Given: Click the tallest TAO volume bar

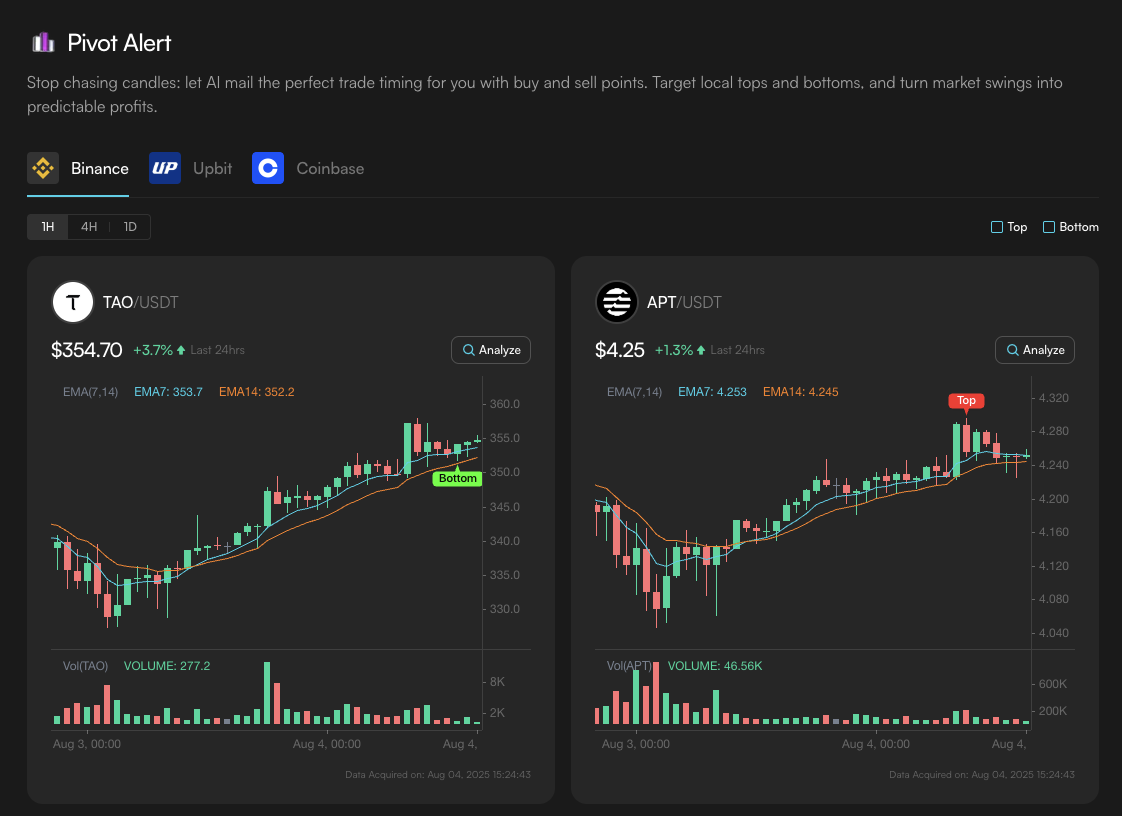Looking at the screenshot, I should pos(267,692).
